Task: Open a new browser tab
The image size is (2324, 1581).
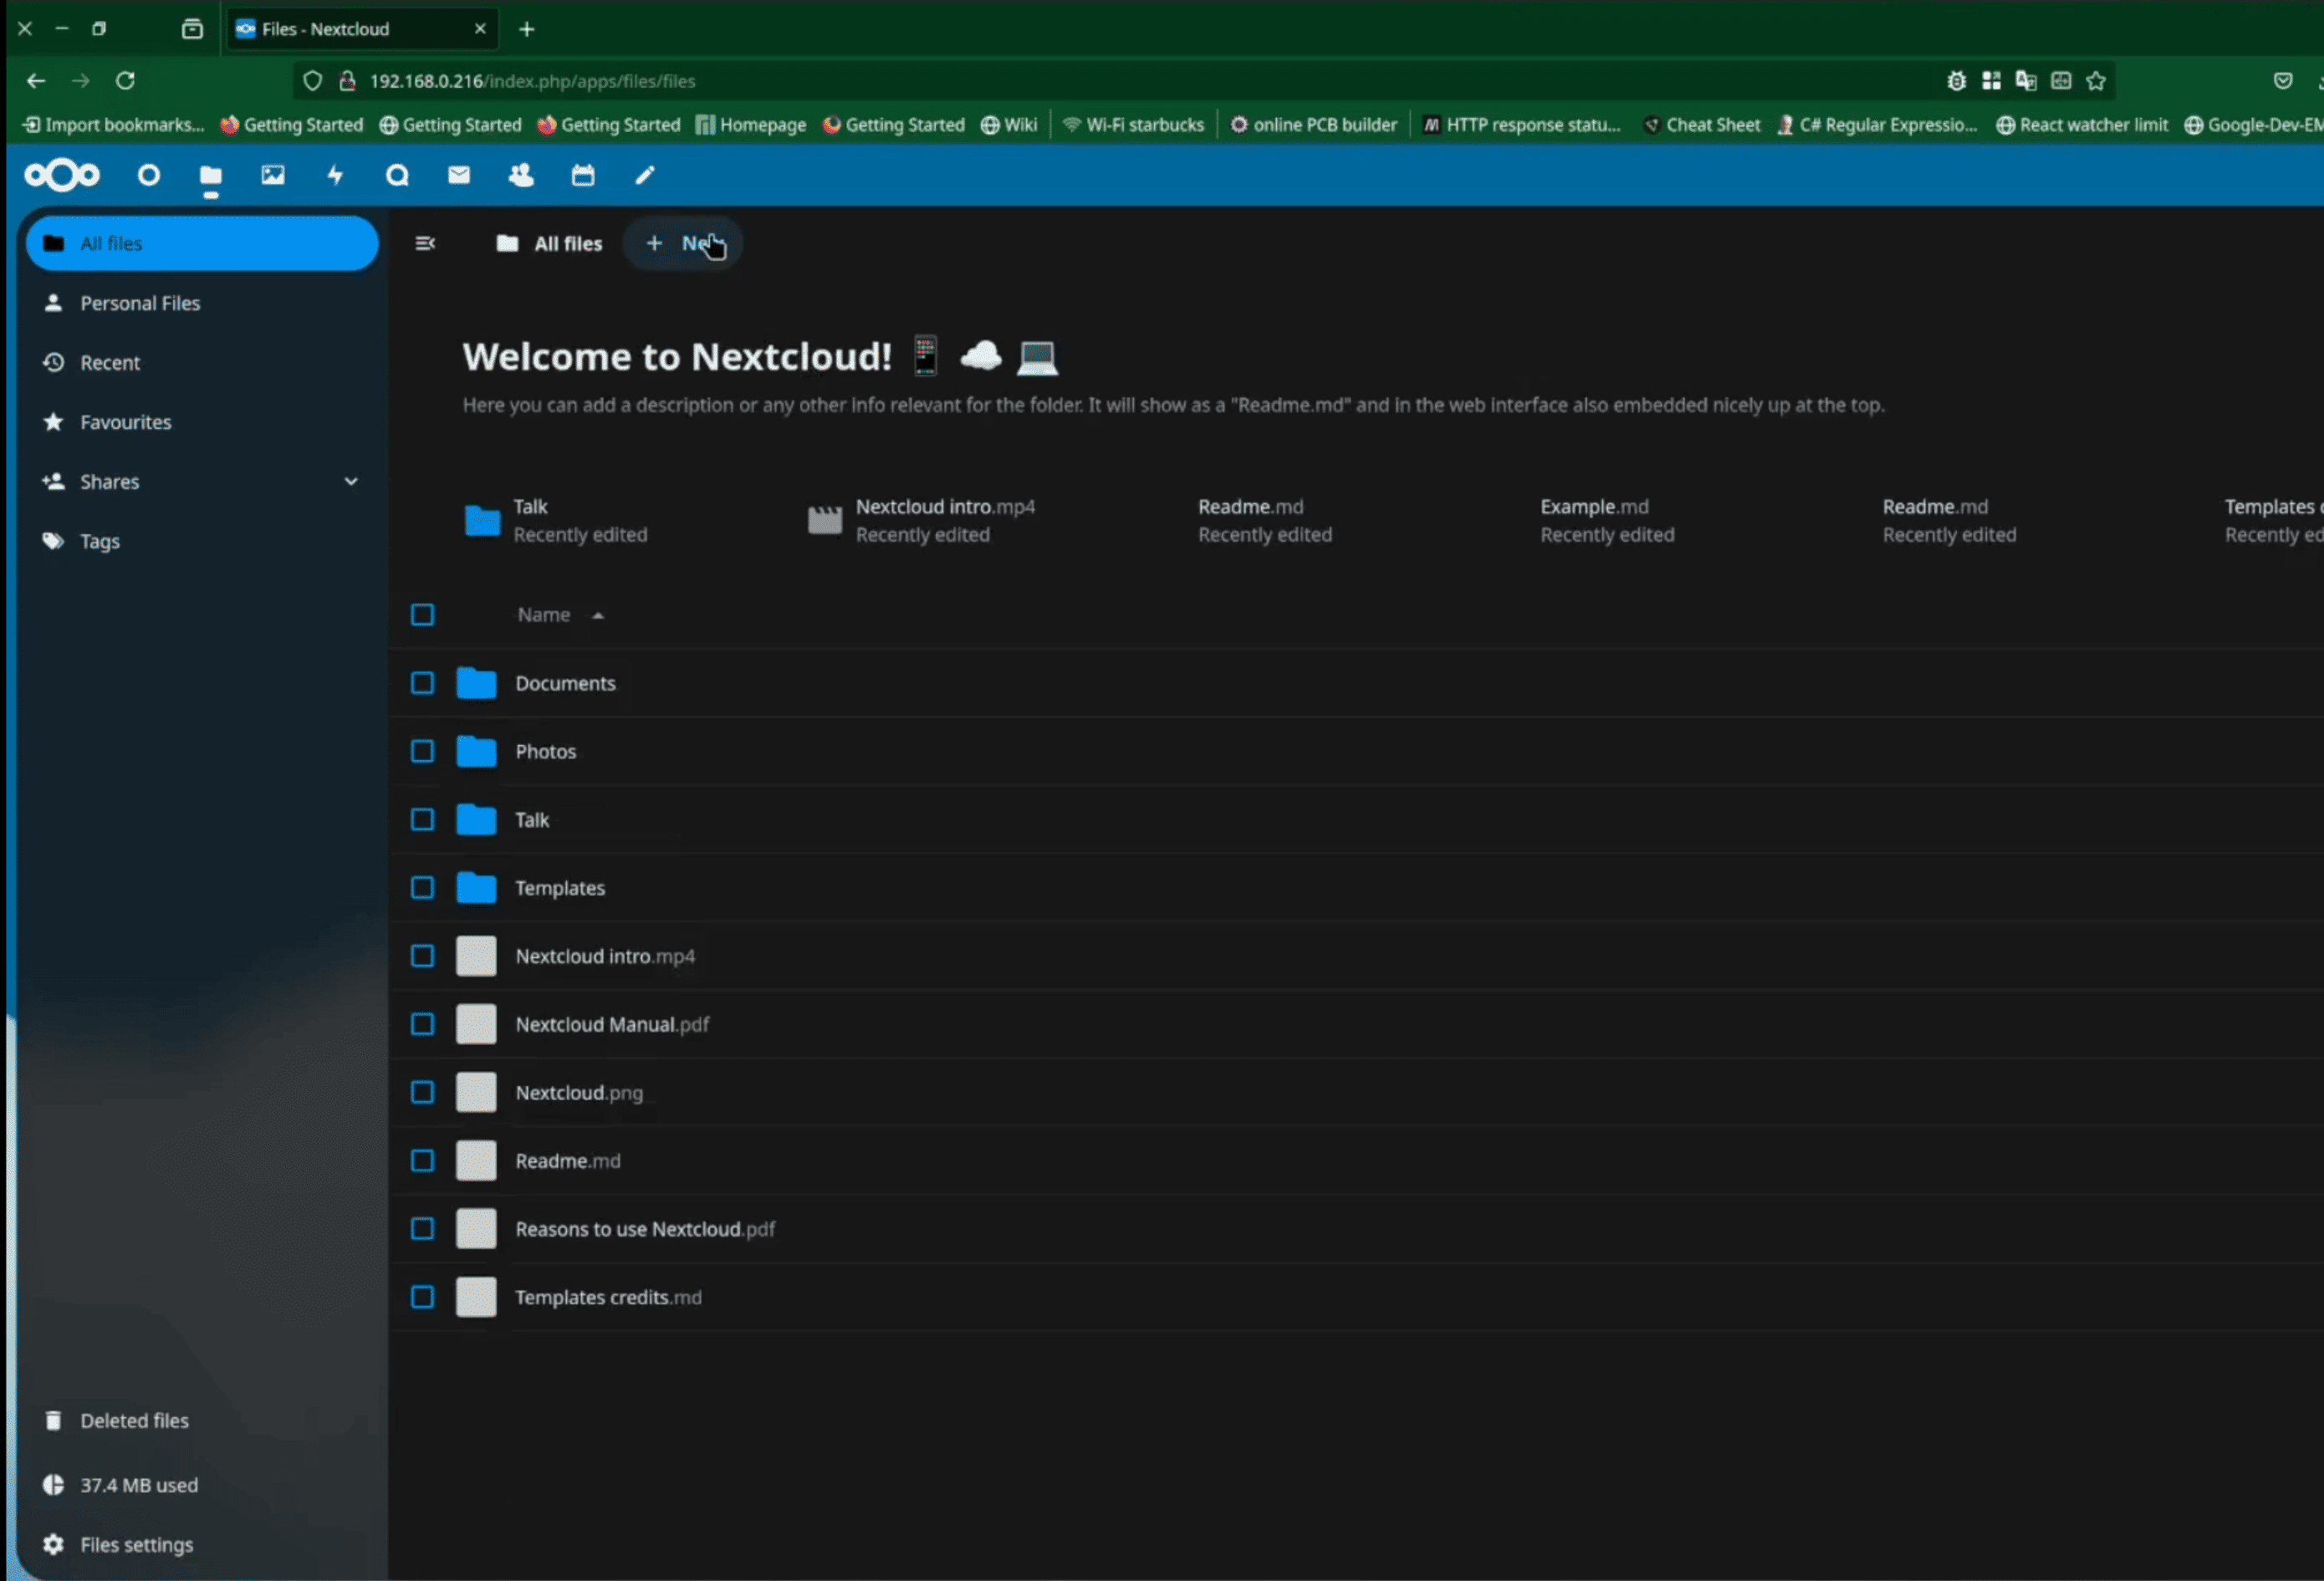Action: pos(527,29)
